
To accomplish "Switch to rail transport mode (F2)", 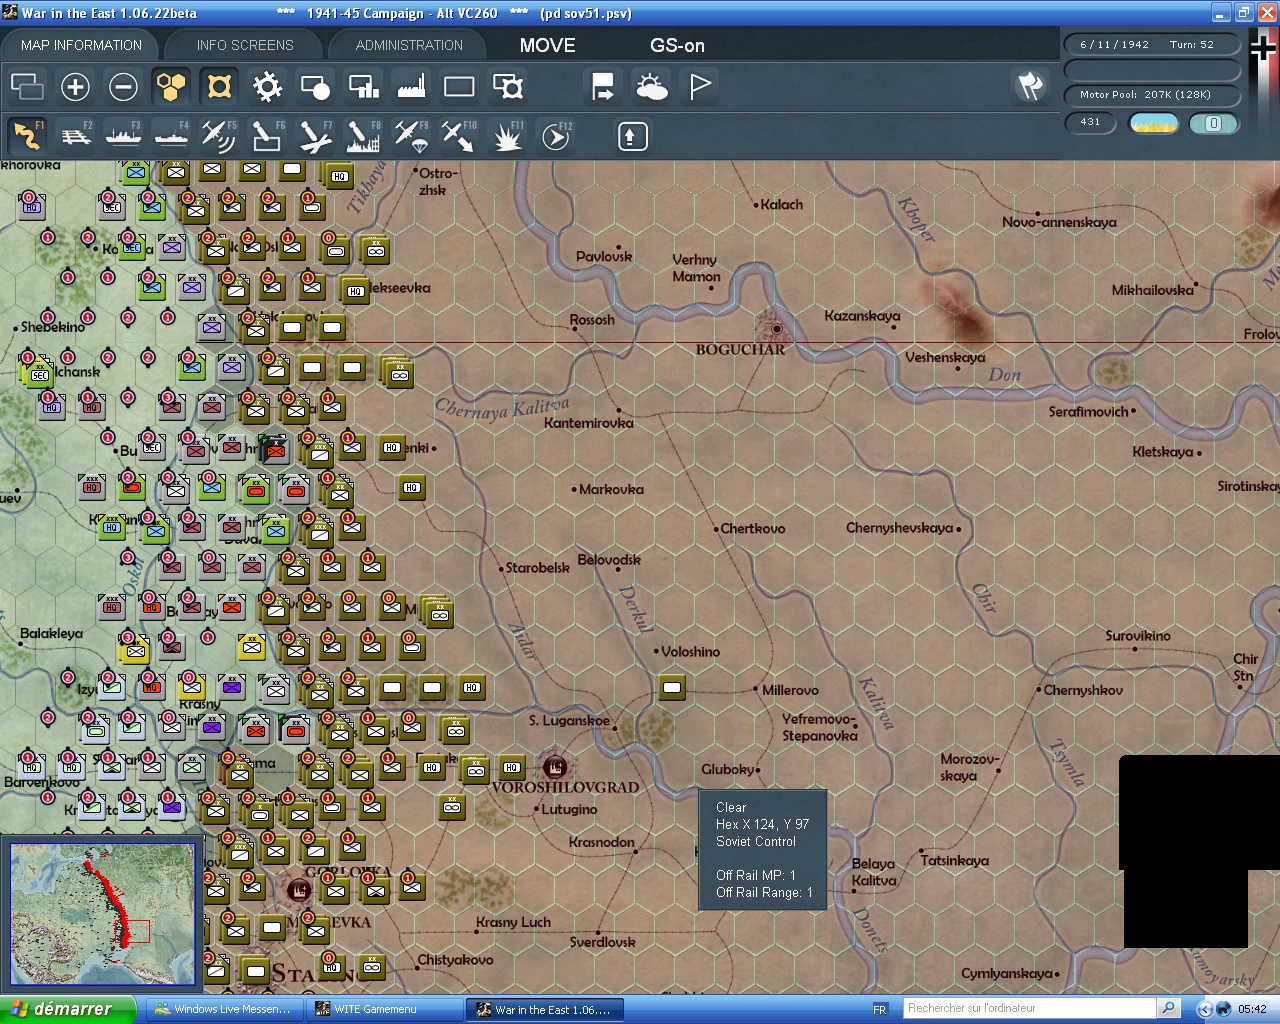I will [x=76, y=136].
